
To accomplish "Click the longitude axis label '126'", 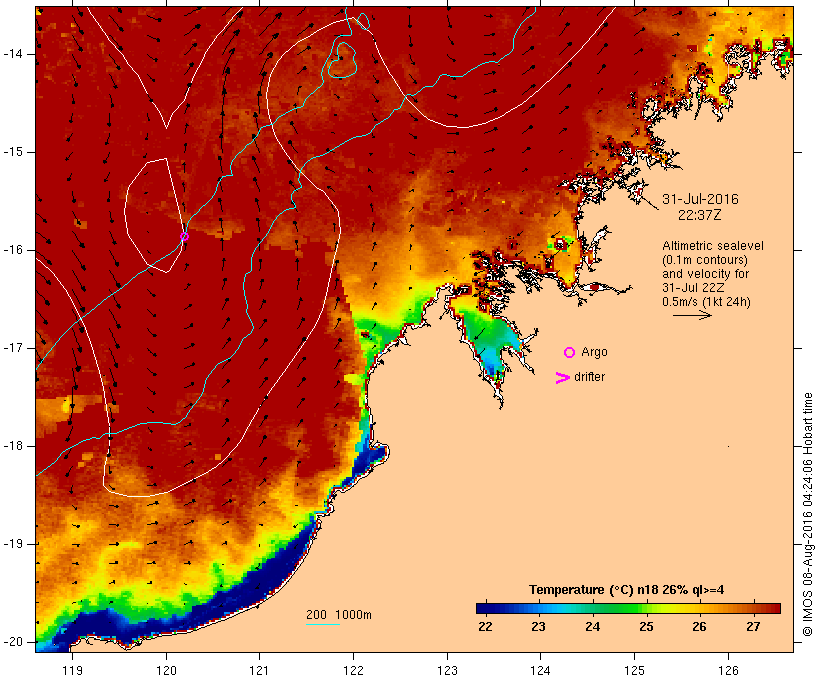I will click(728, 671).
